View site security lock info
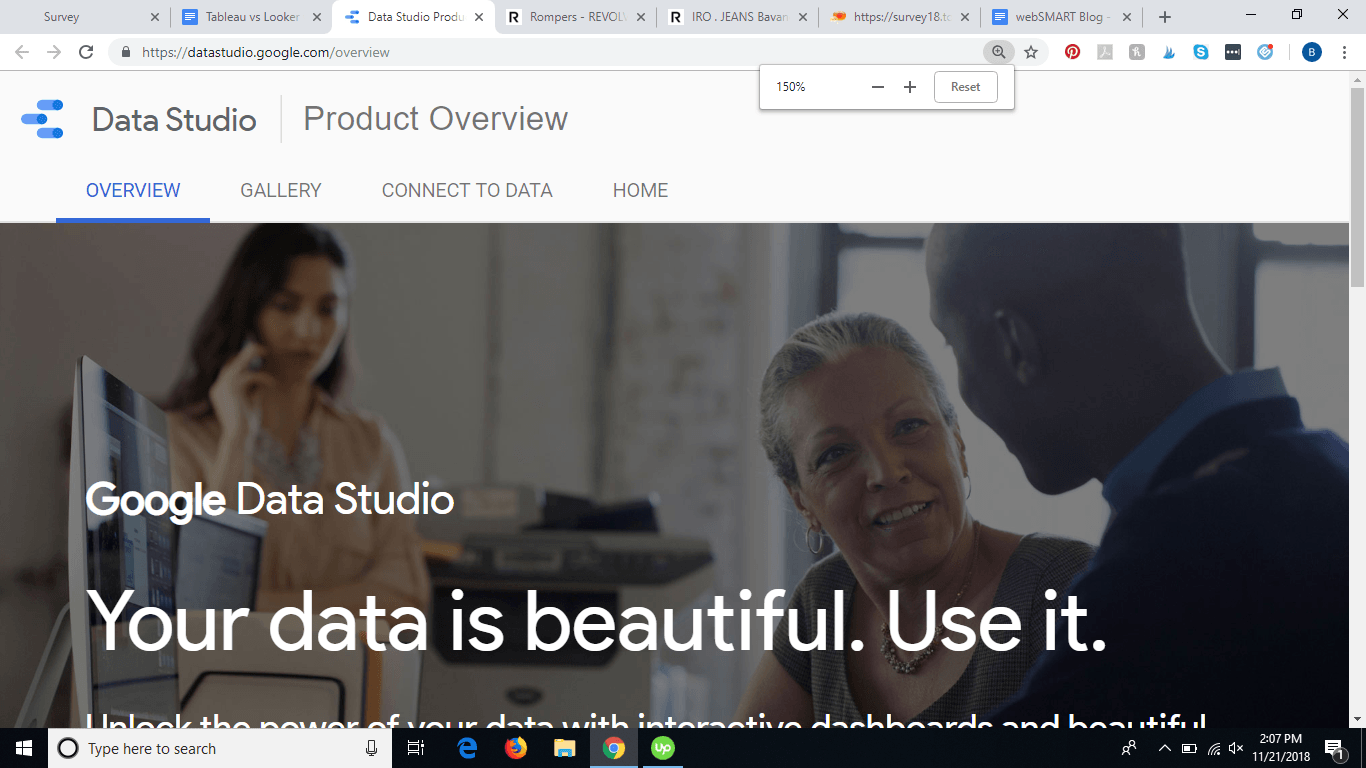Viewport: 1366px width, 768px height. click(126, 52)
